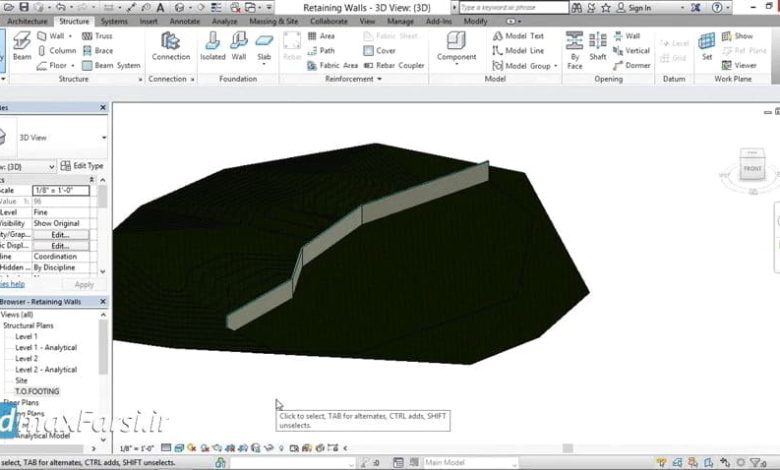Click the keyword search input field

coord(512,7)
